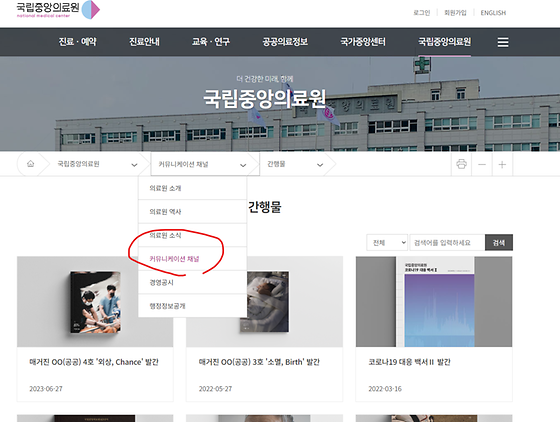The width and height of the screenshot is (560, 422).
Task: Open magazine 4호 '외상, Chance' cover thumbnail
Action: click(95, 302)
